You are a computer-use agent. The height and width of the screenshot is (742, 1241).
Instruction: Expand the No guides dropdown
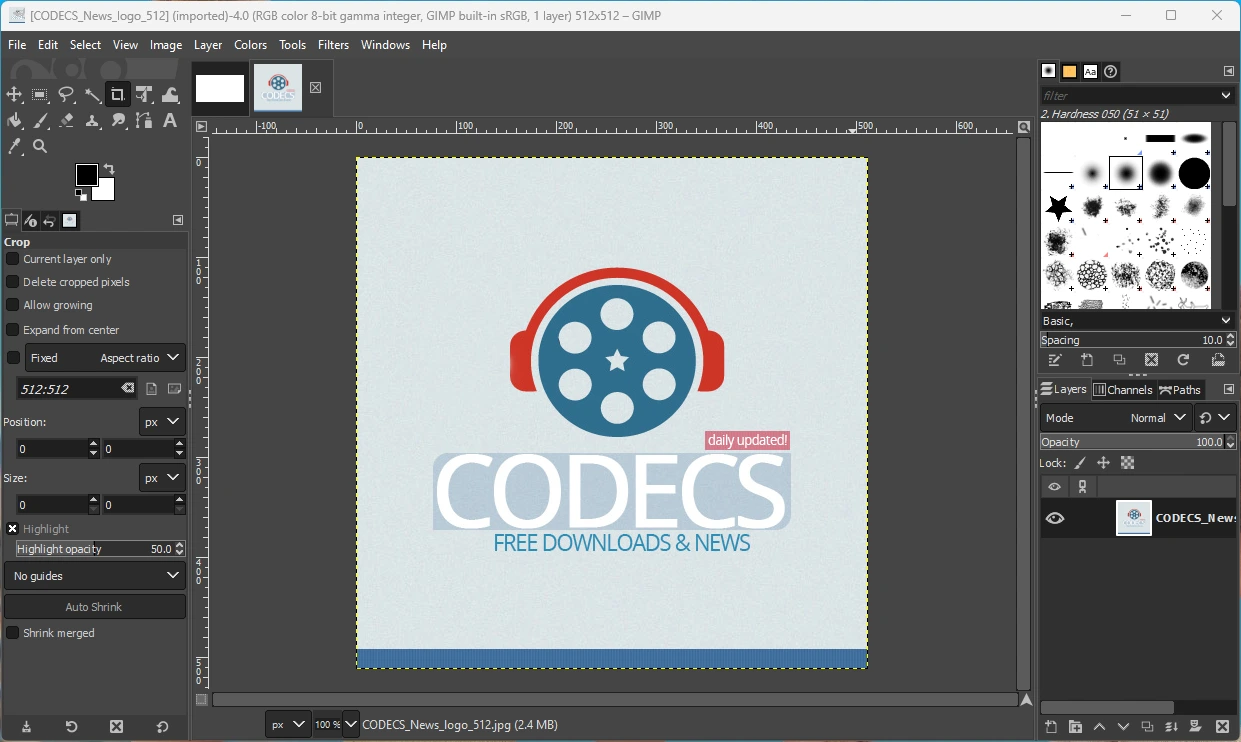tap(95, 576)
